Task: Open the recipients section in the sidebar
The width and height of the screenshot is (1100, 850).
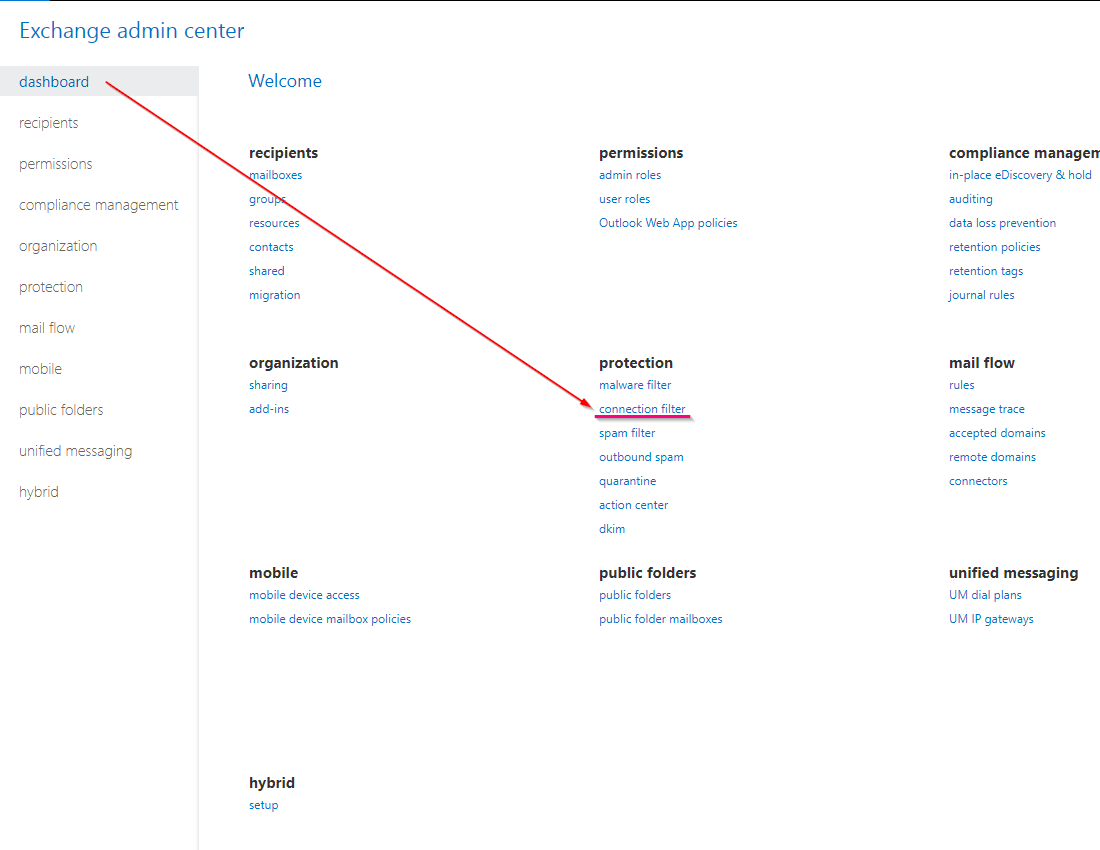Action: coord(48,122)
